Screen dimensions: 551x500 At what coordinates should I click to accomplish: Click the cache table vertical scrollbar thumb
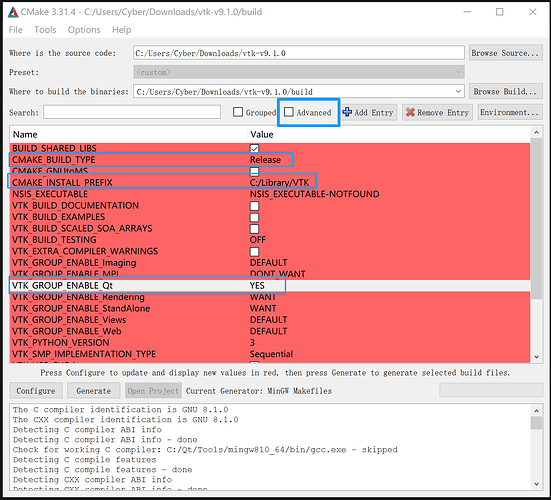click(536, 218)
